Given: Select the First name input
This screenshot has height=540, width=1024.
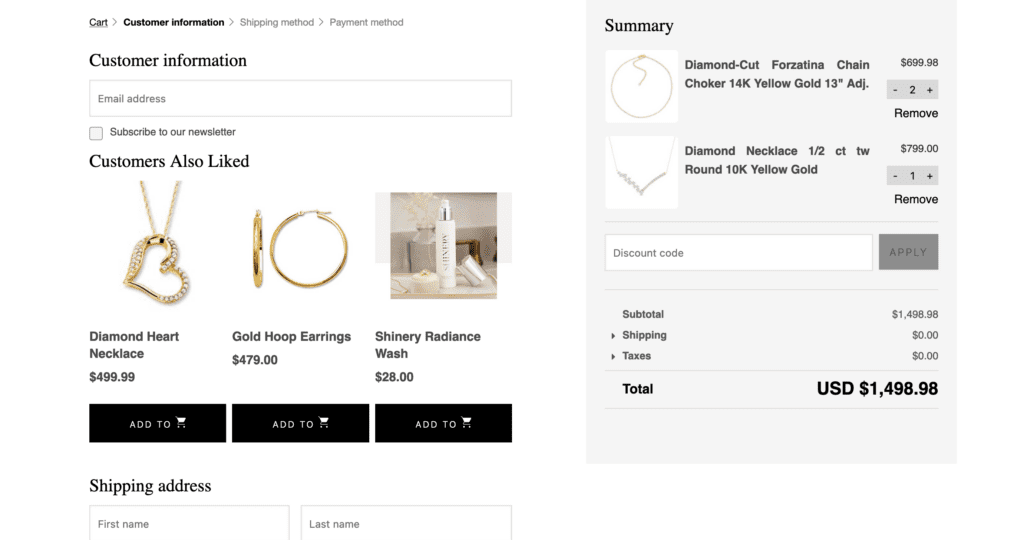Looking at the screenshot, I should click(x=189, y=523).
